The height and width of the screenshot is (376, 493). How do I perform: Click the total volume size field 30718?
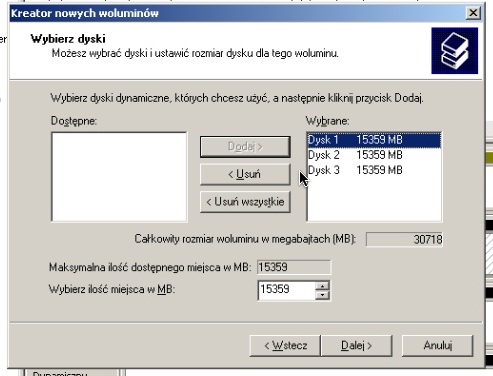click(x=404, y=239)
